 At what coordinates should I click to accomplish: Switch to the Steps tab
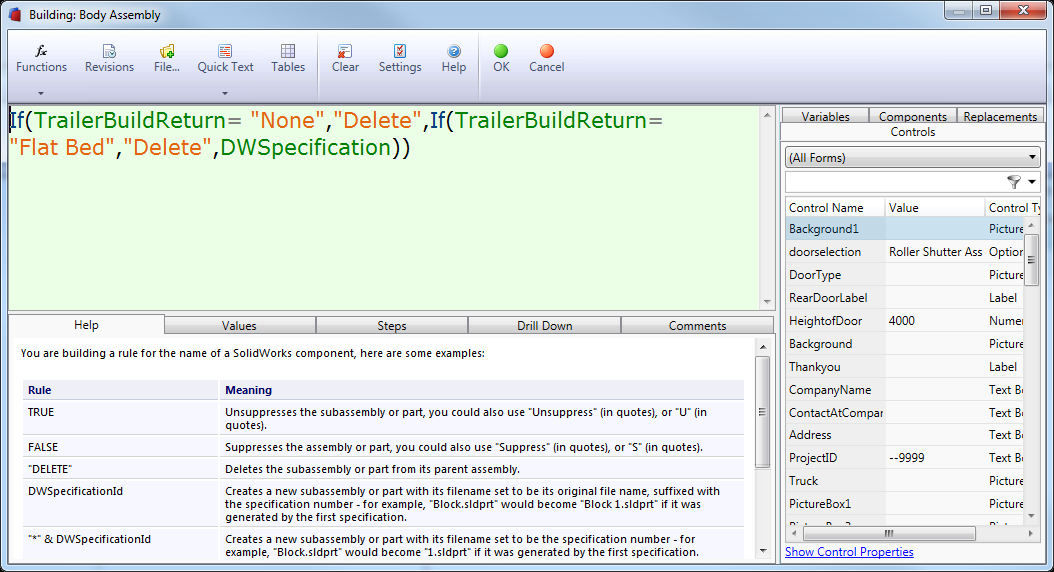pyautogui.click(x=391, y=325)
